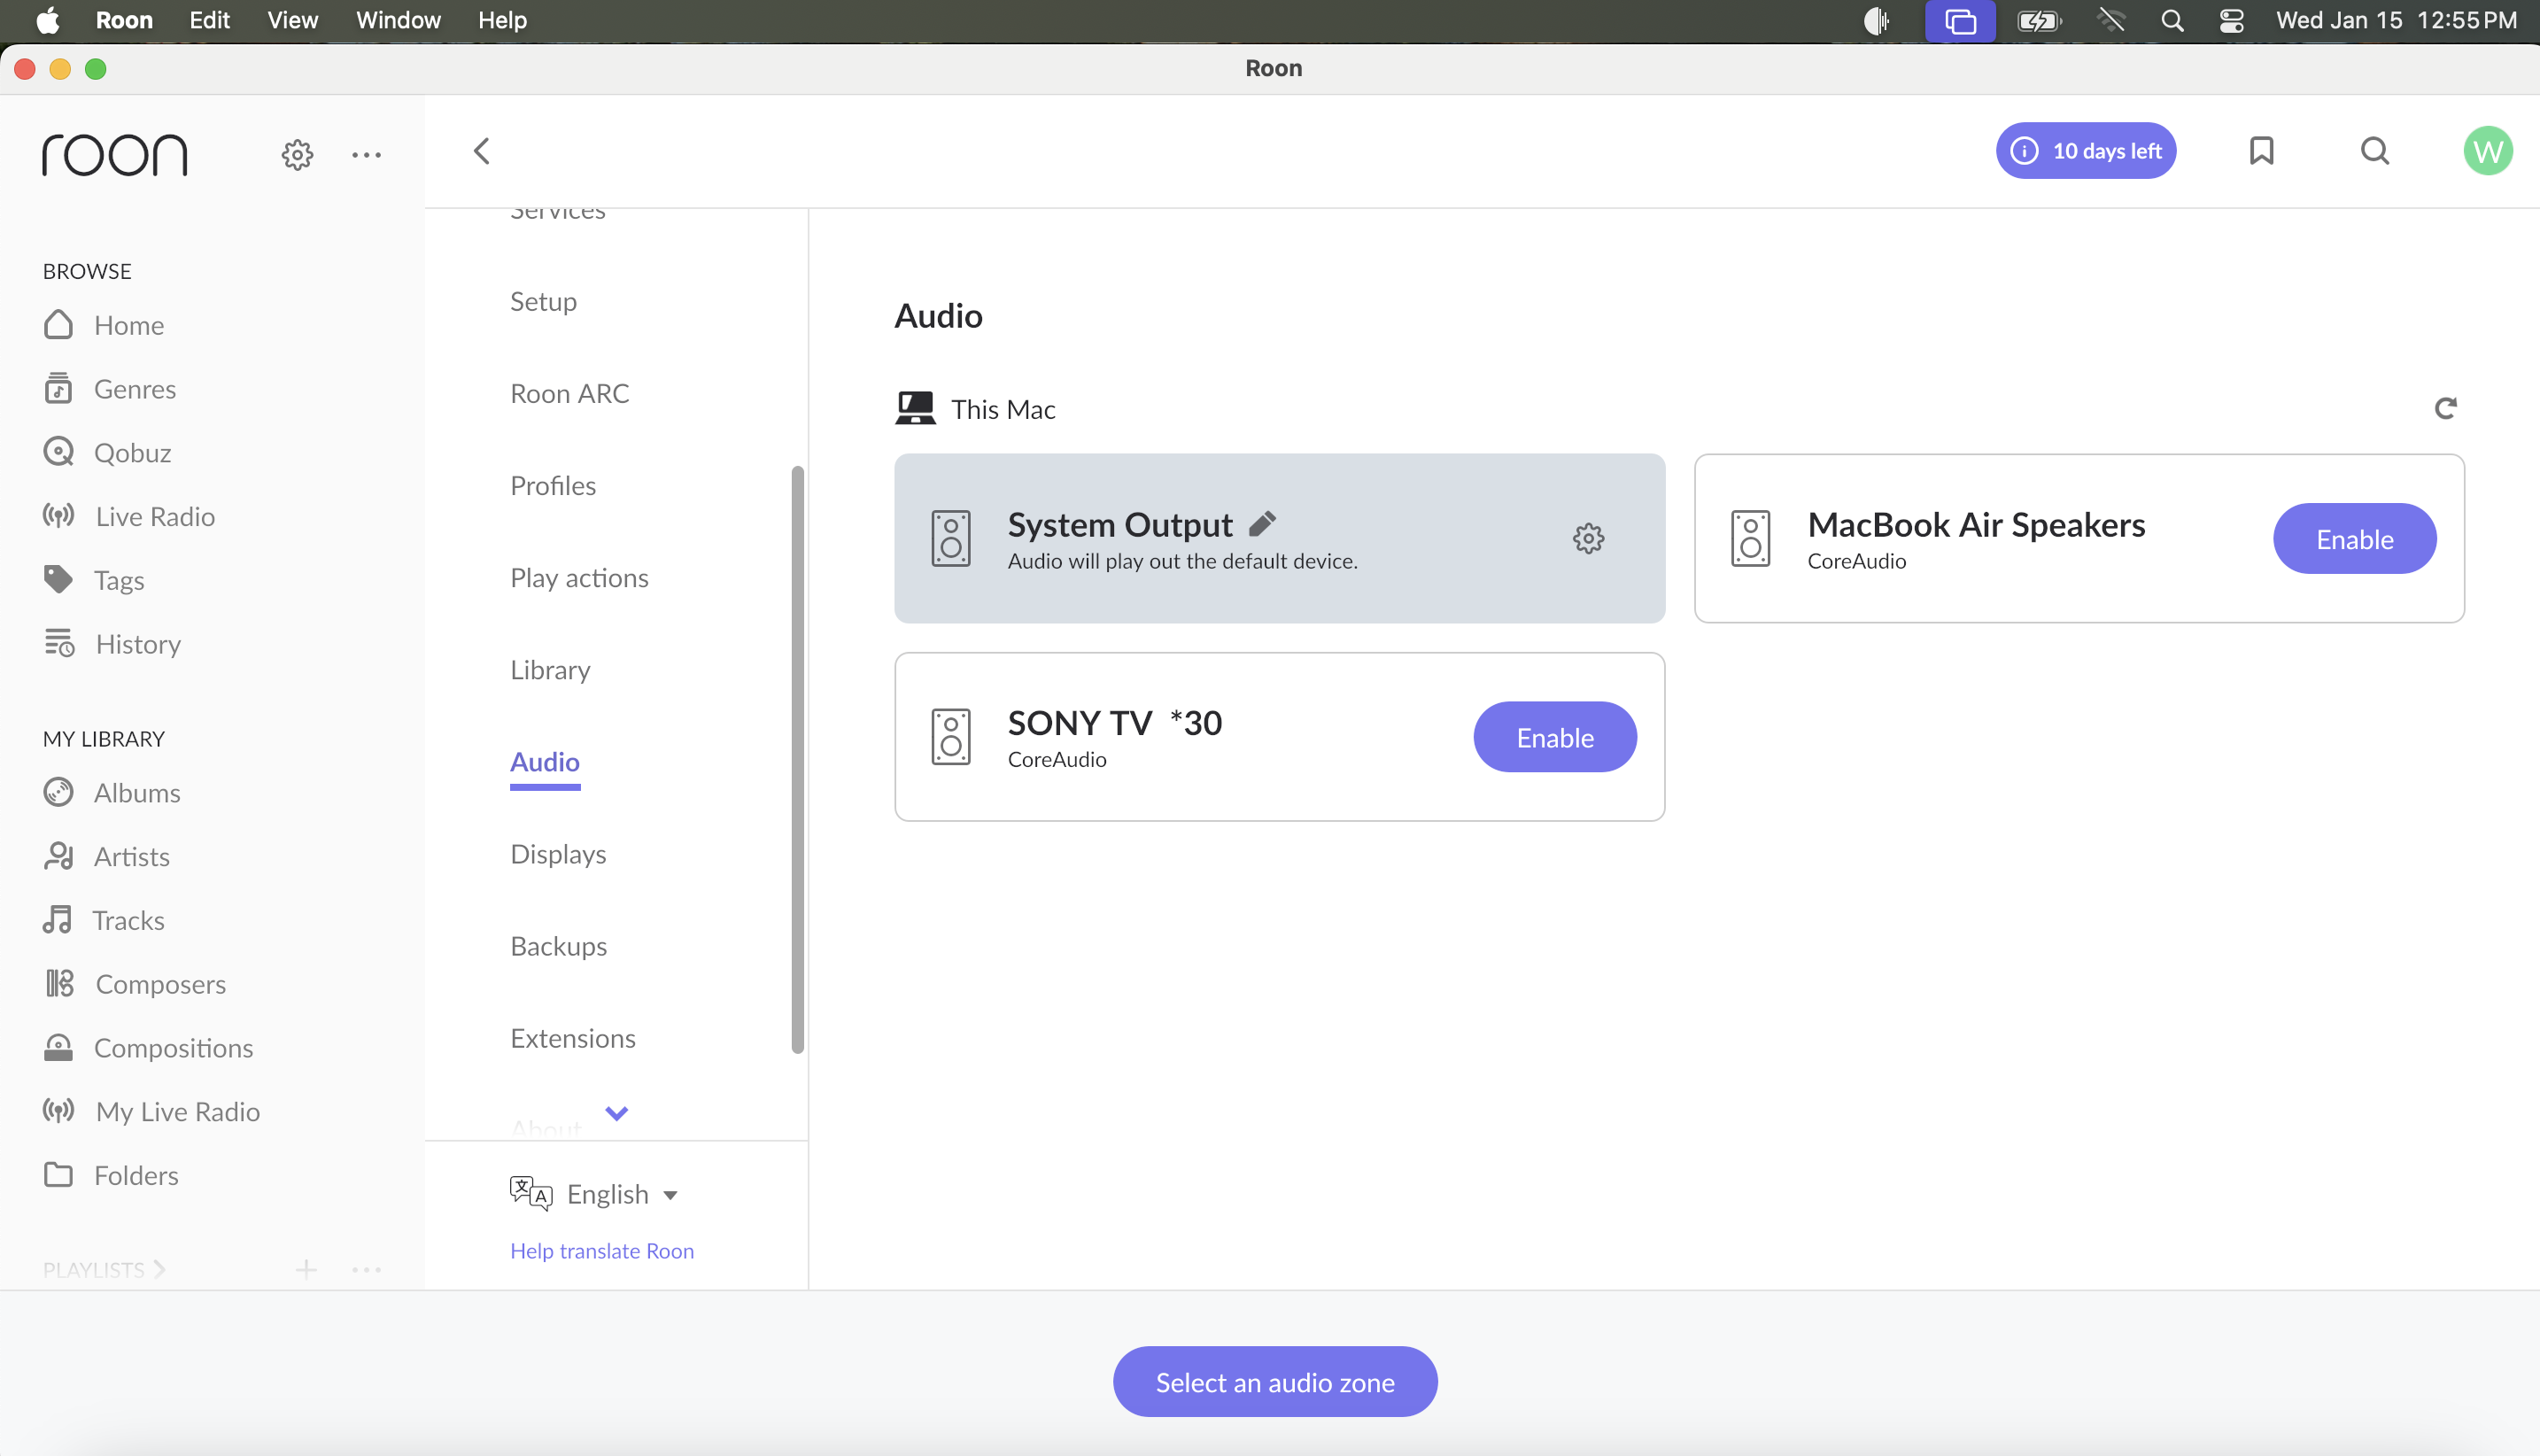Open the Play actions settings tab

click(579, 577)
